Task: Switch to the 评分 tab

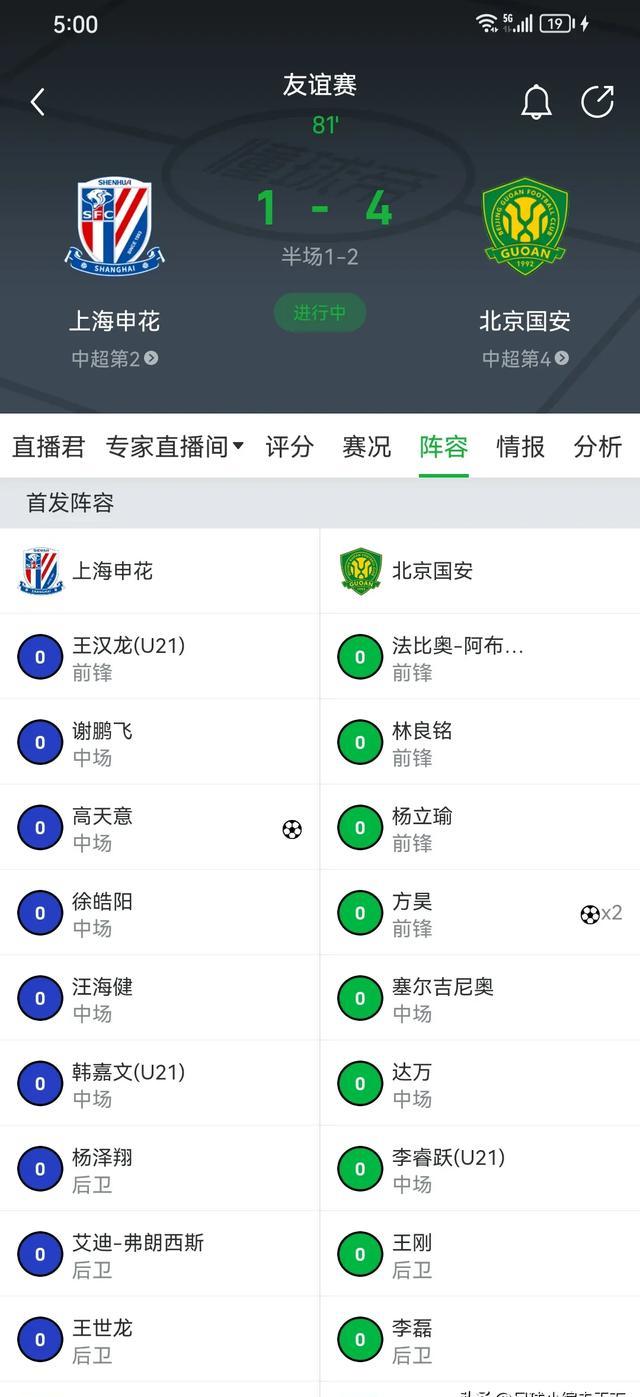Action: (x=289, y=447)
